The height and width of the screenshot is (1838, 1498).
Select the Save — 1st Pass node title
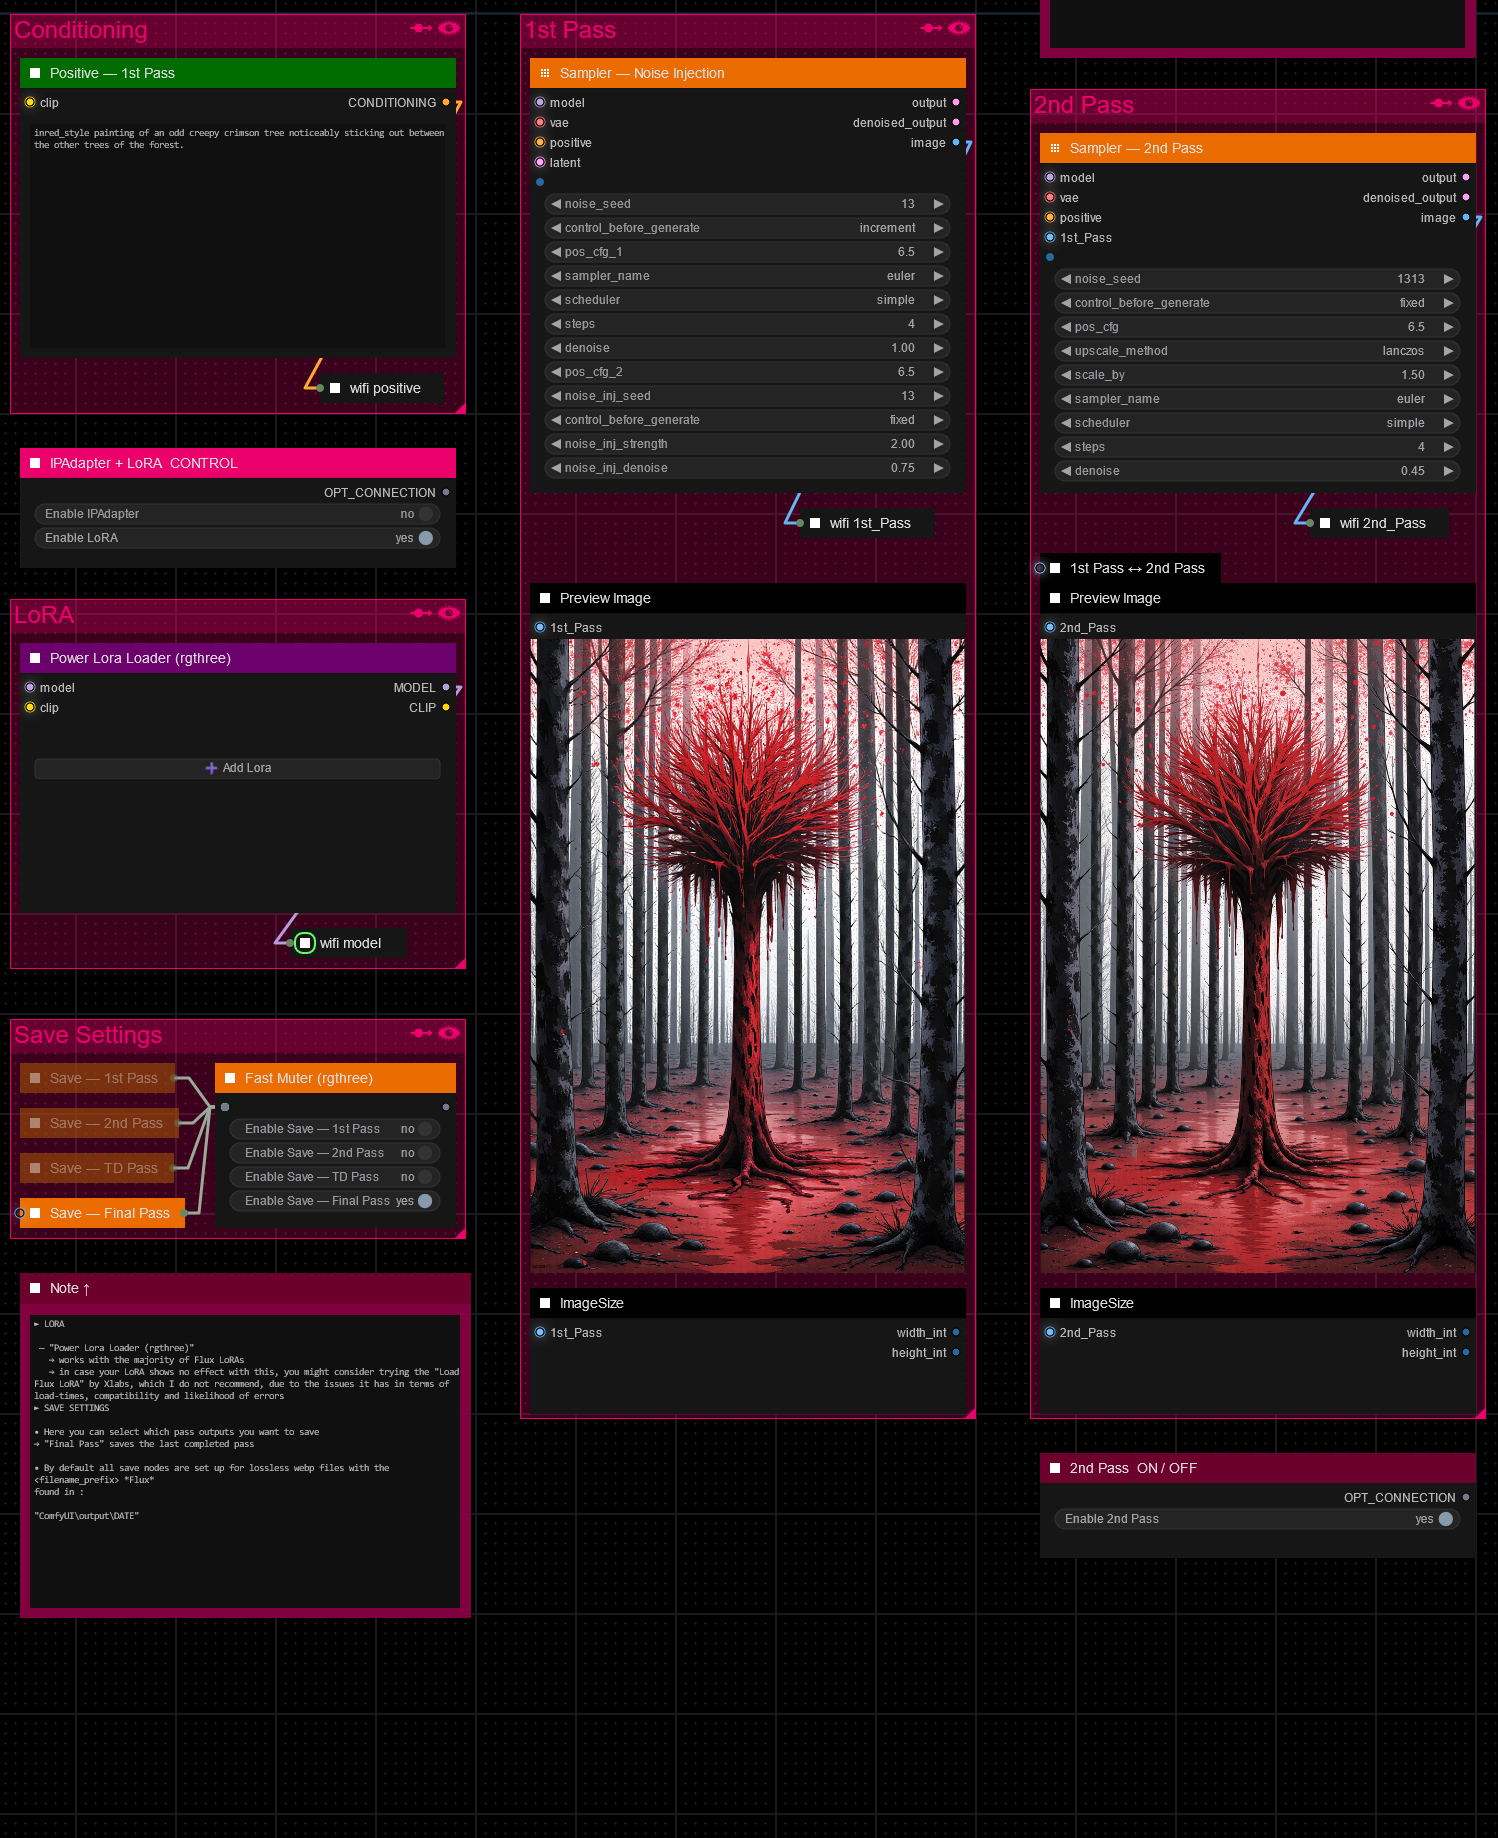tap(104, 1078)
